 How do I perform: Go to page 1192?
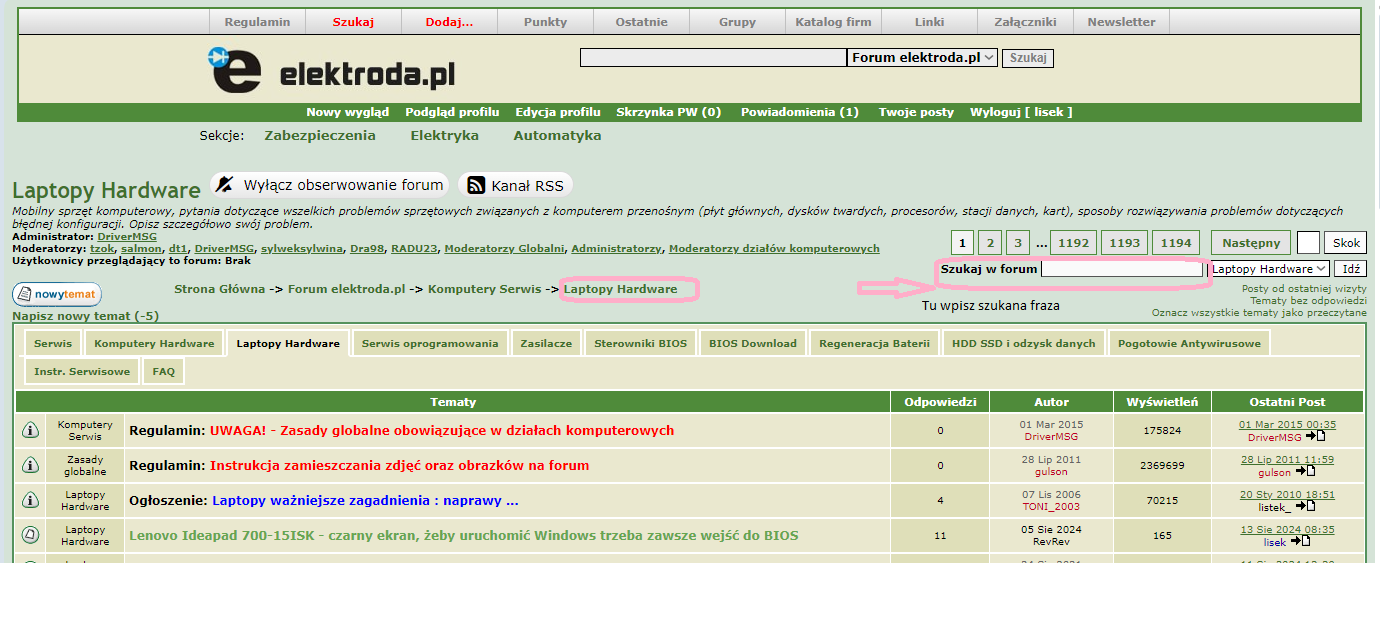point(1074,243)
